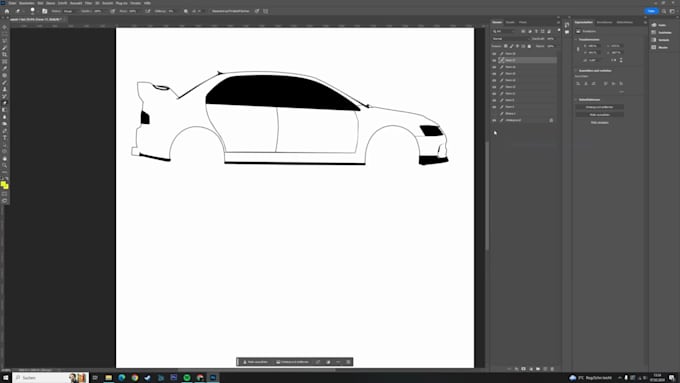Hide the highlighted selected layer's eye
This screenshot has height=383, width=680.
(494, 60)
